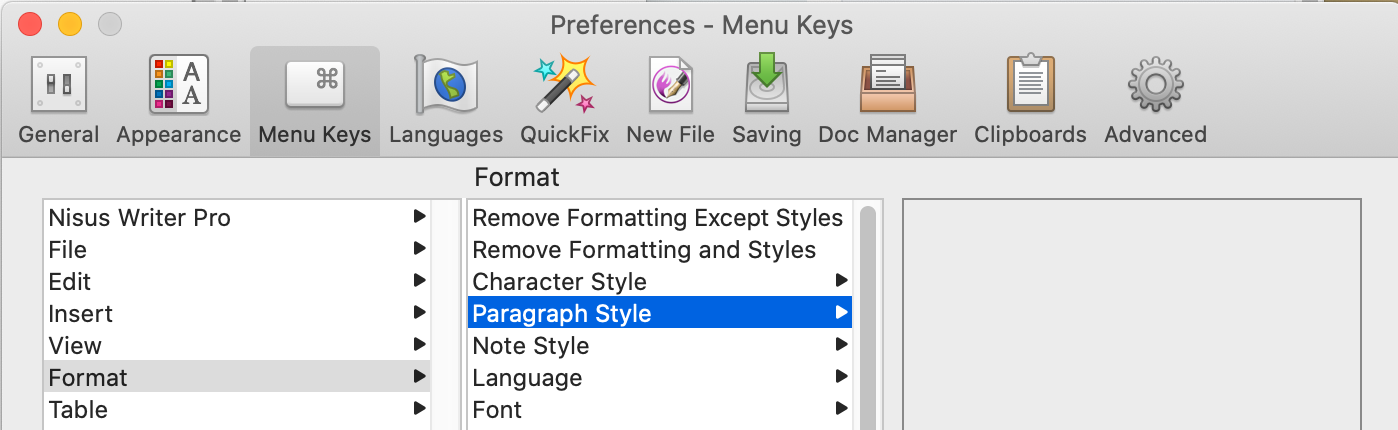
Task: Select Nisus Writer Pro menu entry
Action: 139,218
